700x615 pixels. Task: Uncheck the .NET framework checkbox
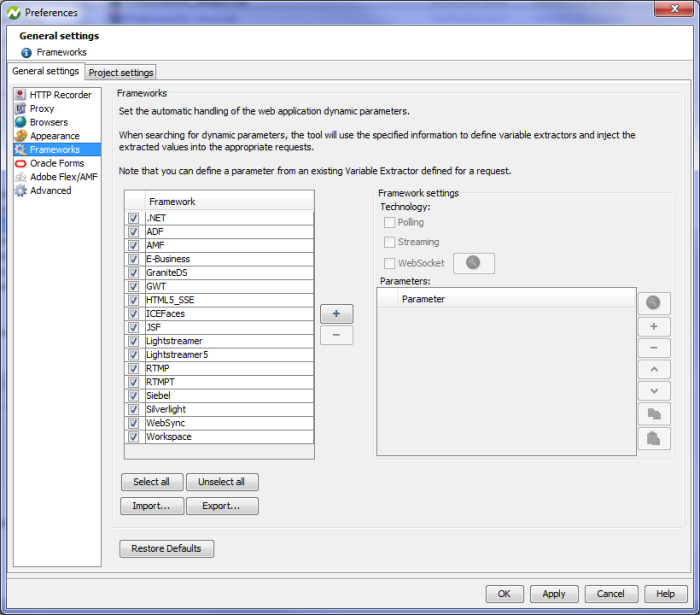[x=134, y=218]
